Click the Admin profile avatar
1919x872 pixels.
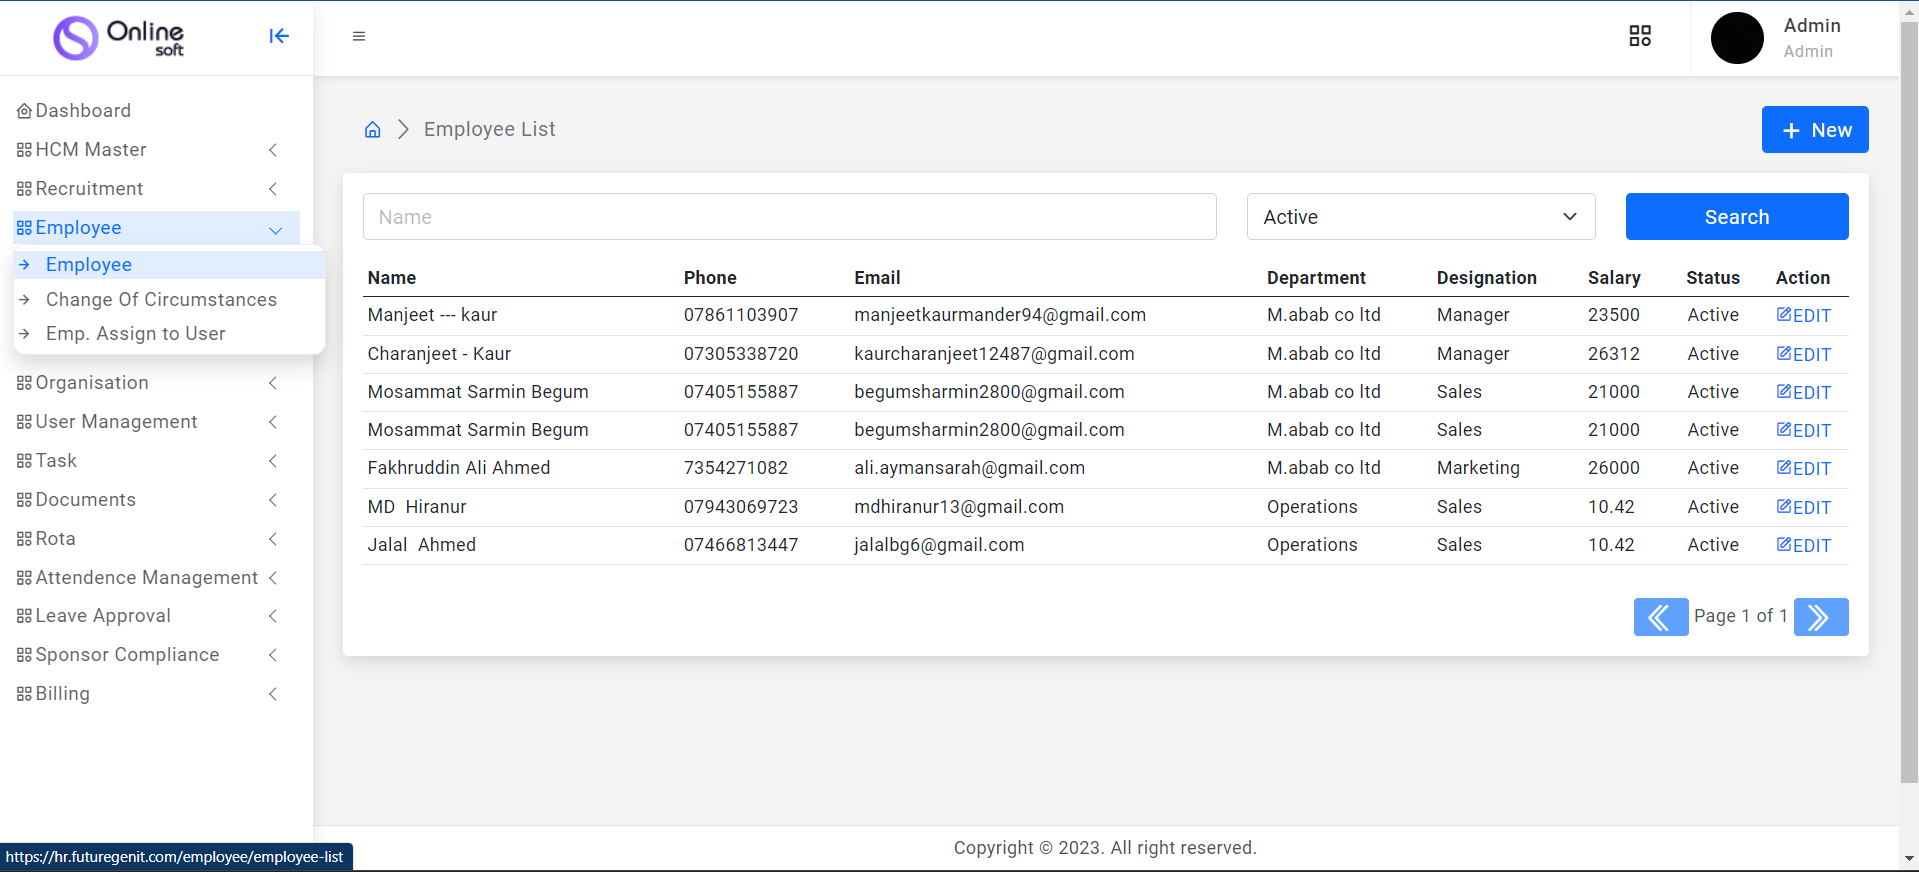1737,38
